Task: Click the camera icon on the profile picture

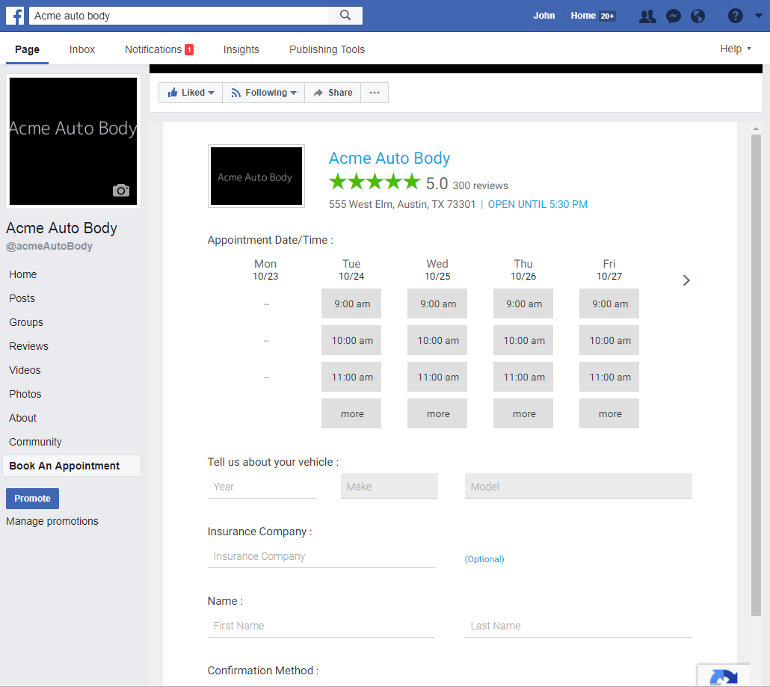Action: 121,190
